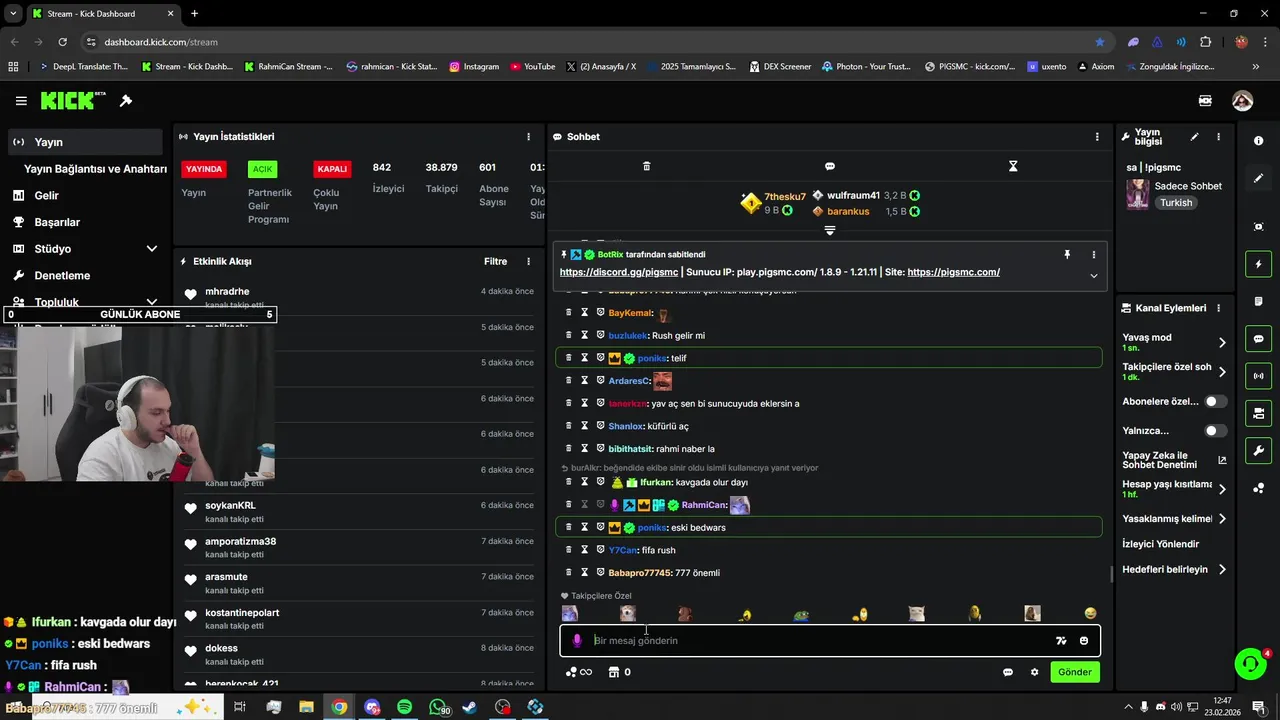The image size is (1280, 720).
Task: Expand the Stüdyo sidebar section
Action: tap(152, 249)
